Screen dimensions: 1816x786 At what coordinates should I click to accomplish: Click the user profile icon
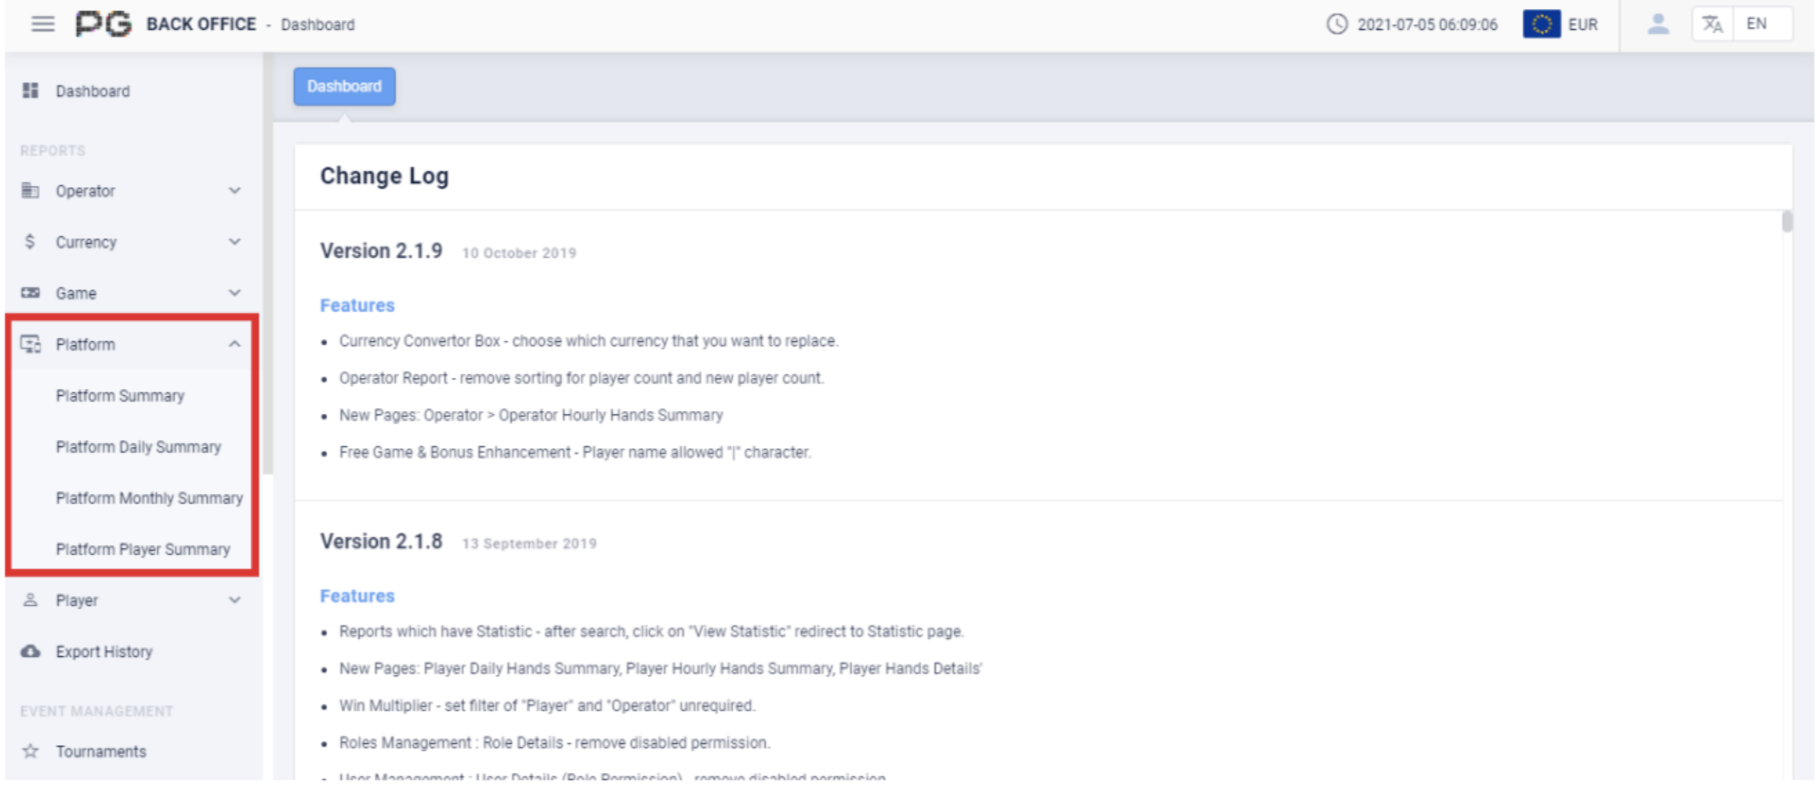tap(1657, 24)
